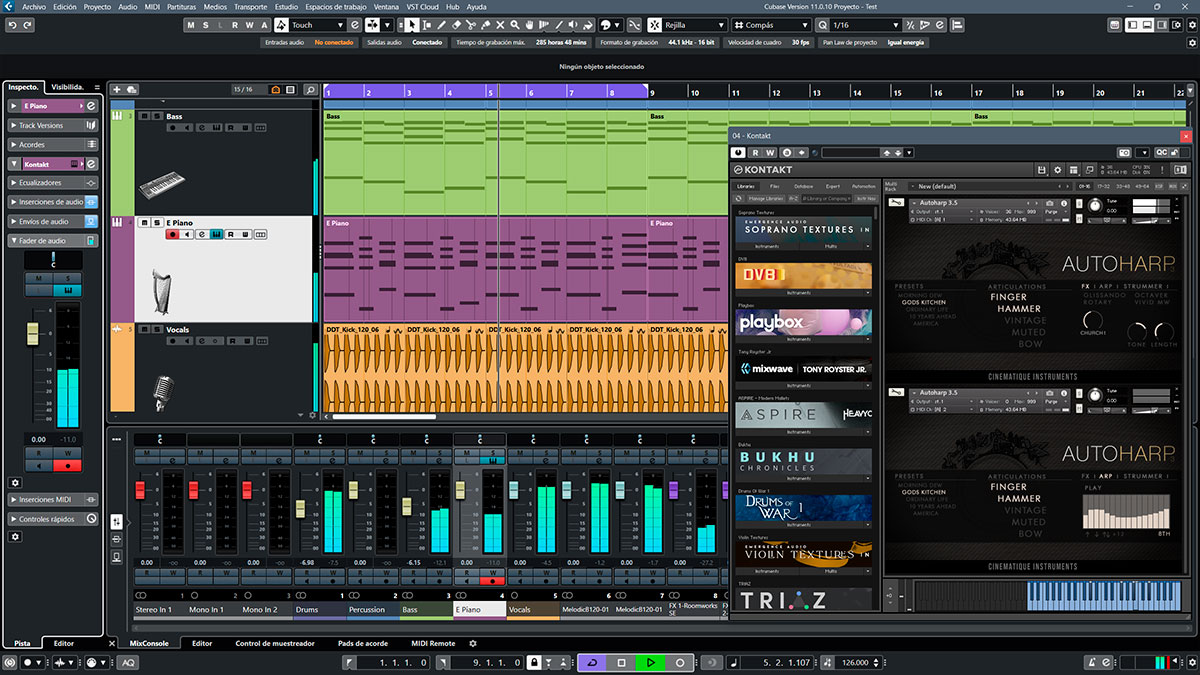Select the Erase tool
1200x675 pixels.
click(456, 25)
